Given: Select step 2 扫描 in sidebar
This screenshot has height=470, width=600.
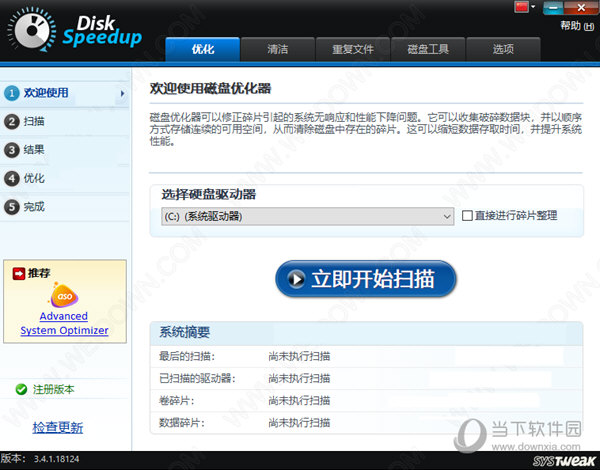Looking at the screenshot, I should click(64, 121).
